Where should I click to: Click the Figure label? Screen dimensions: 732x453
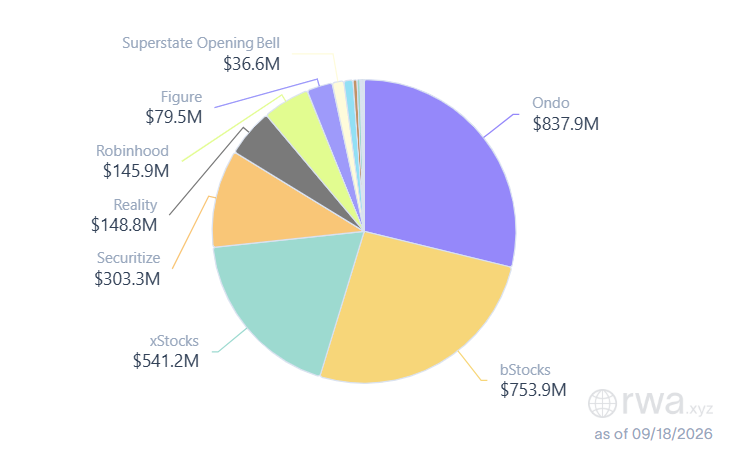click(182, 97)
